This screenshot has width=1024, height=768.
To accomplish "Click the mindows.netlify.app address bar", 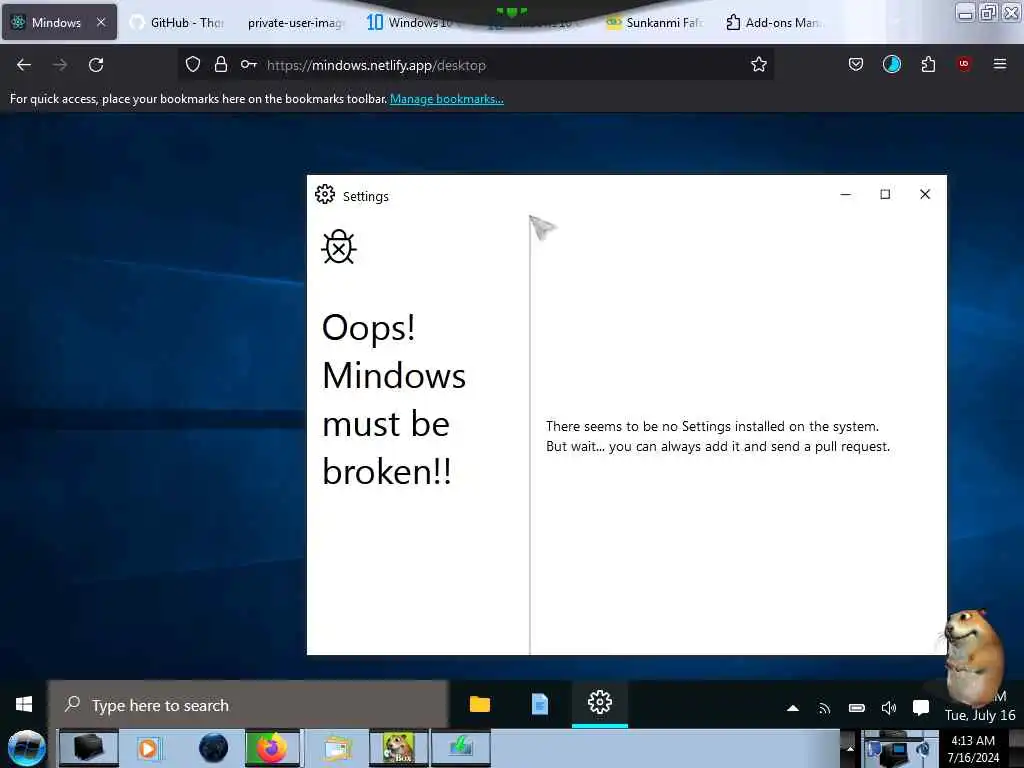I will tap(476, 65).
